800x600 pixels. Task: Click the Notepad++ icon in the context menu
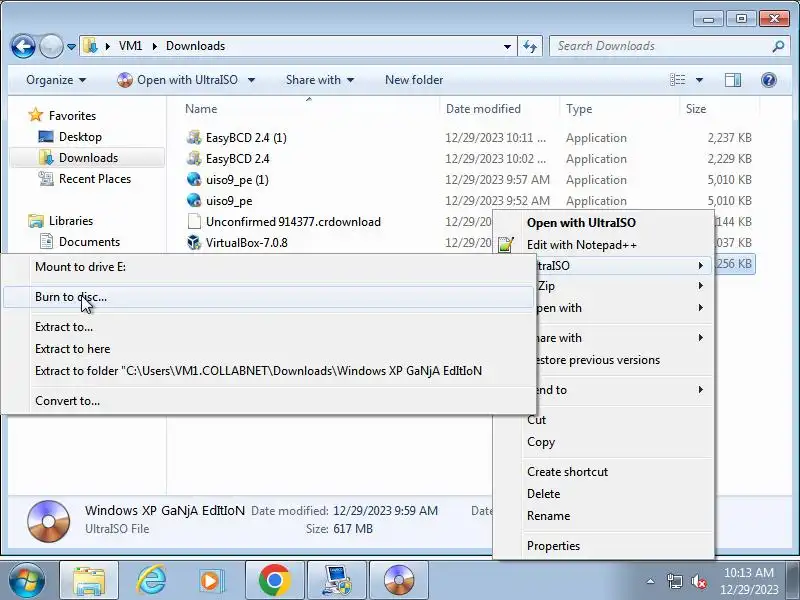[506, 245]
